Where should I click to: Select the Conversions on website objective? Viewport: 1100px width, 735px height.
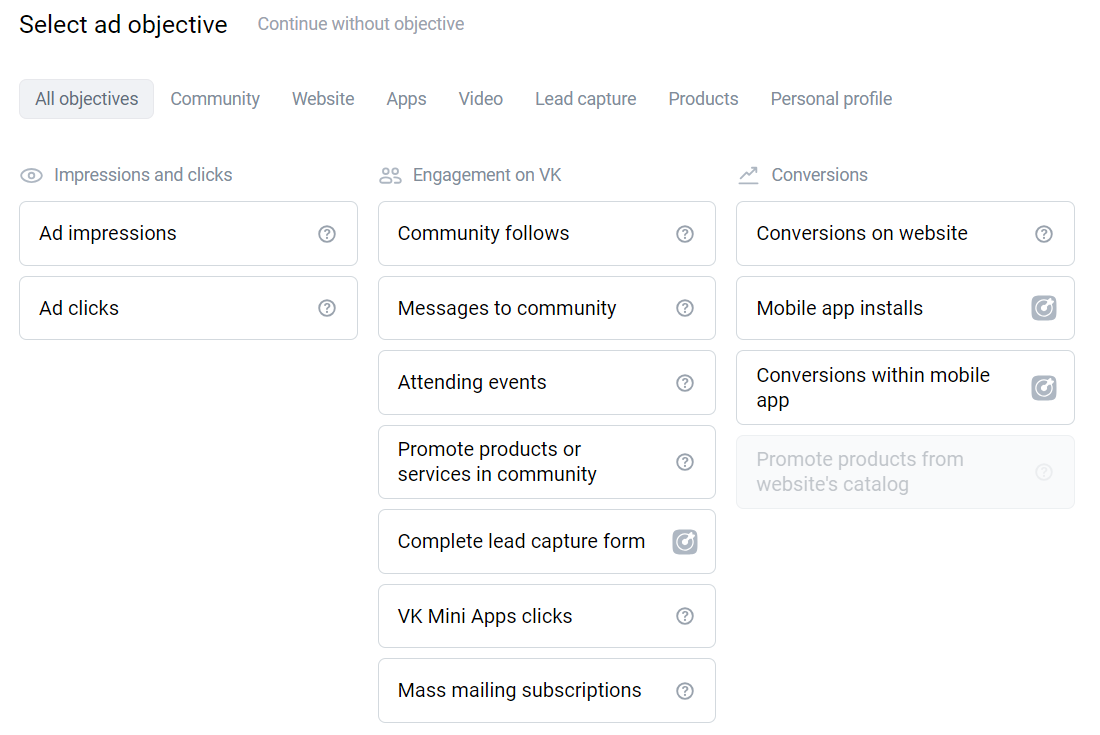[905, 234]
